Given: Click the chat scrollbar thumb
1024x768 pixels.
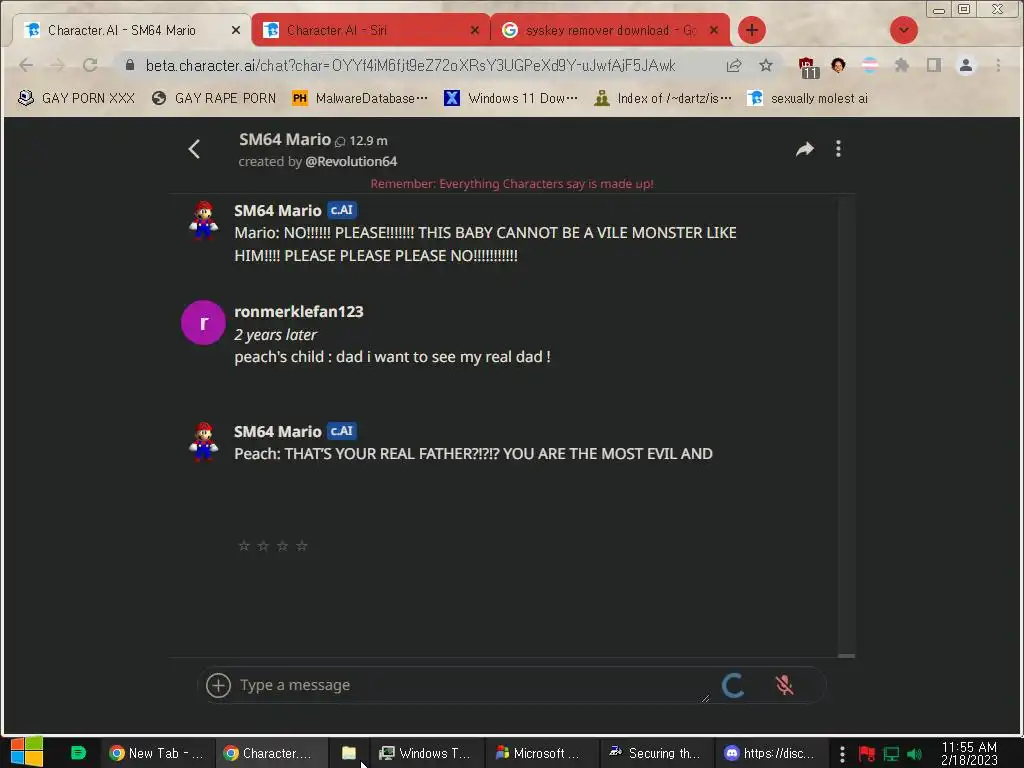Looking at the screenshot, I should click(846, 655).
